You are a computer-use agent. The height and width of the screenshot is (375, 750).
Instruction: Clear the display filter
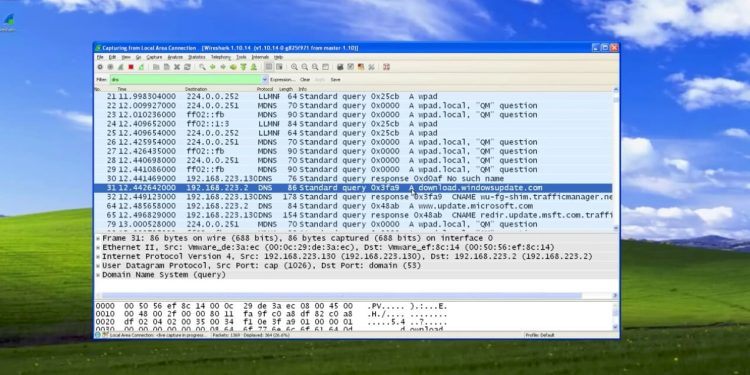305,79
